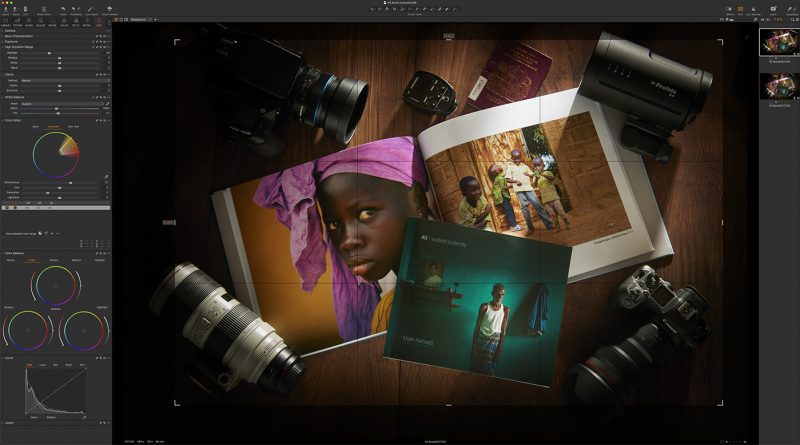
Task: Click the Redo arrow in the toolbar
Action: pos(79,8)
